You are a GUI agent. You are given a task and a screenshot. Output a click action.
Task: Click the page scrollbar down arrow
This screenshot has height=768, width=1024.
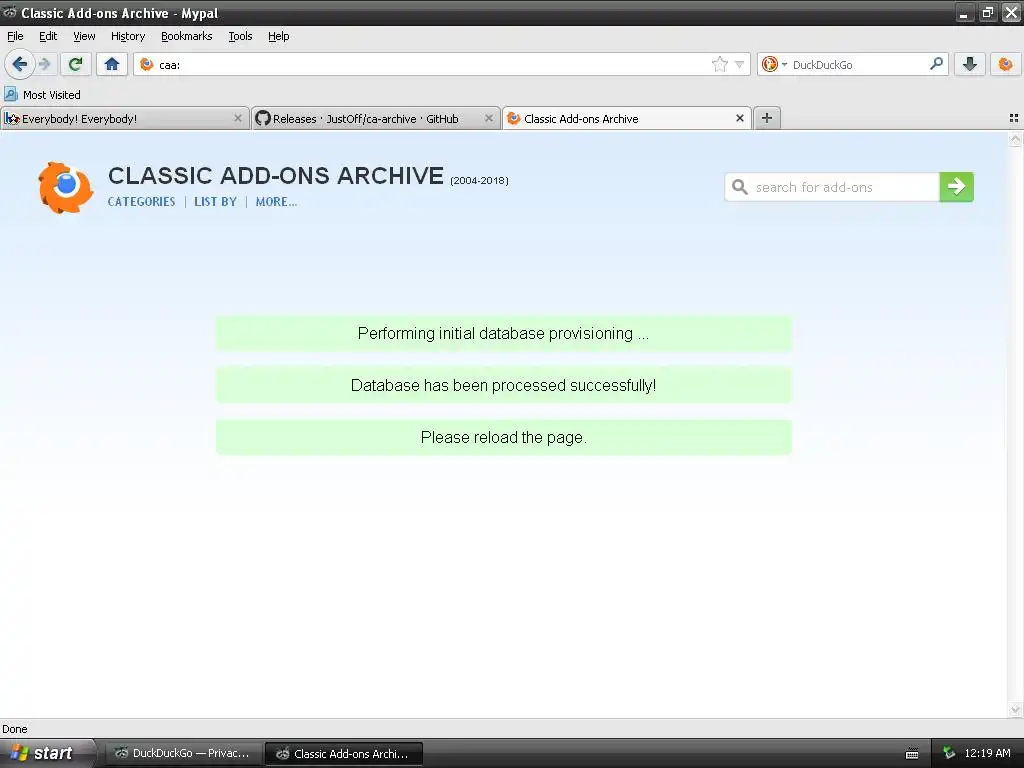(1015, 710)
